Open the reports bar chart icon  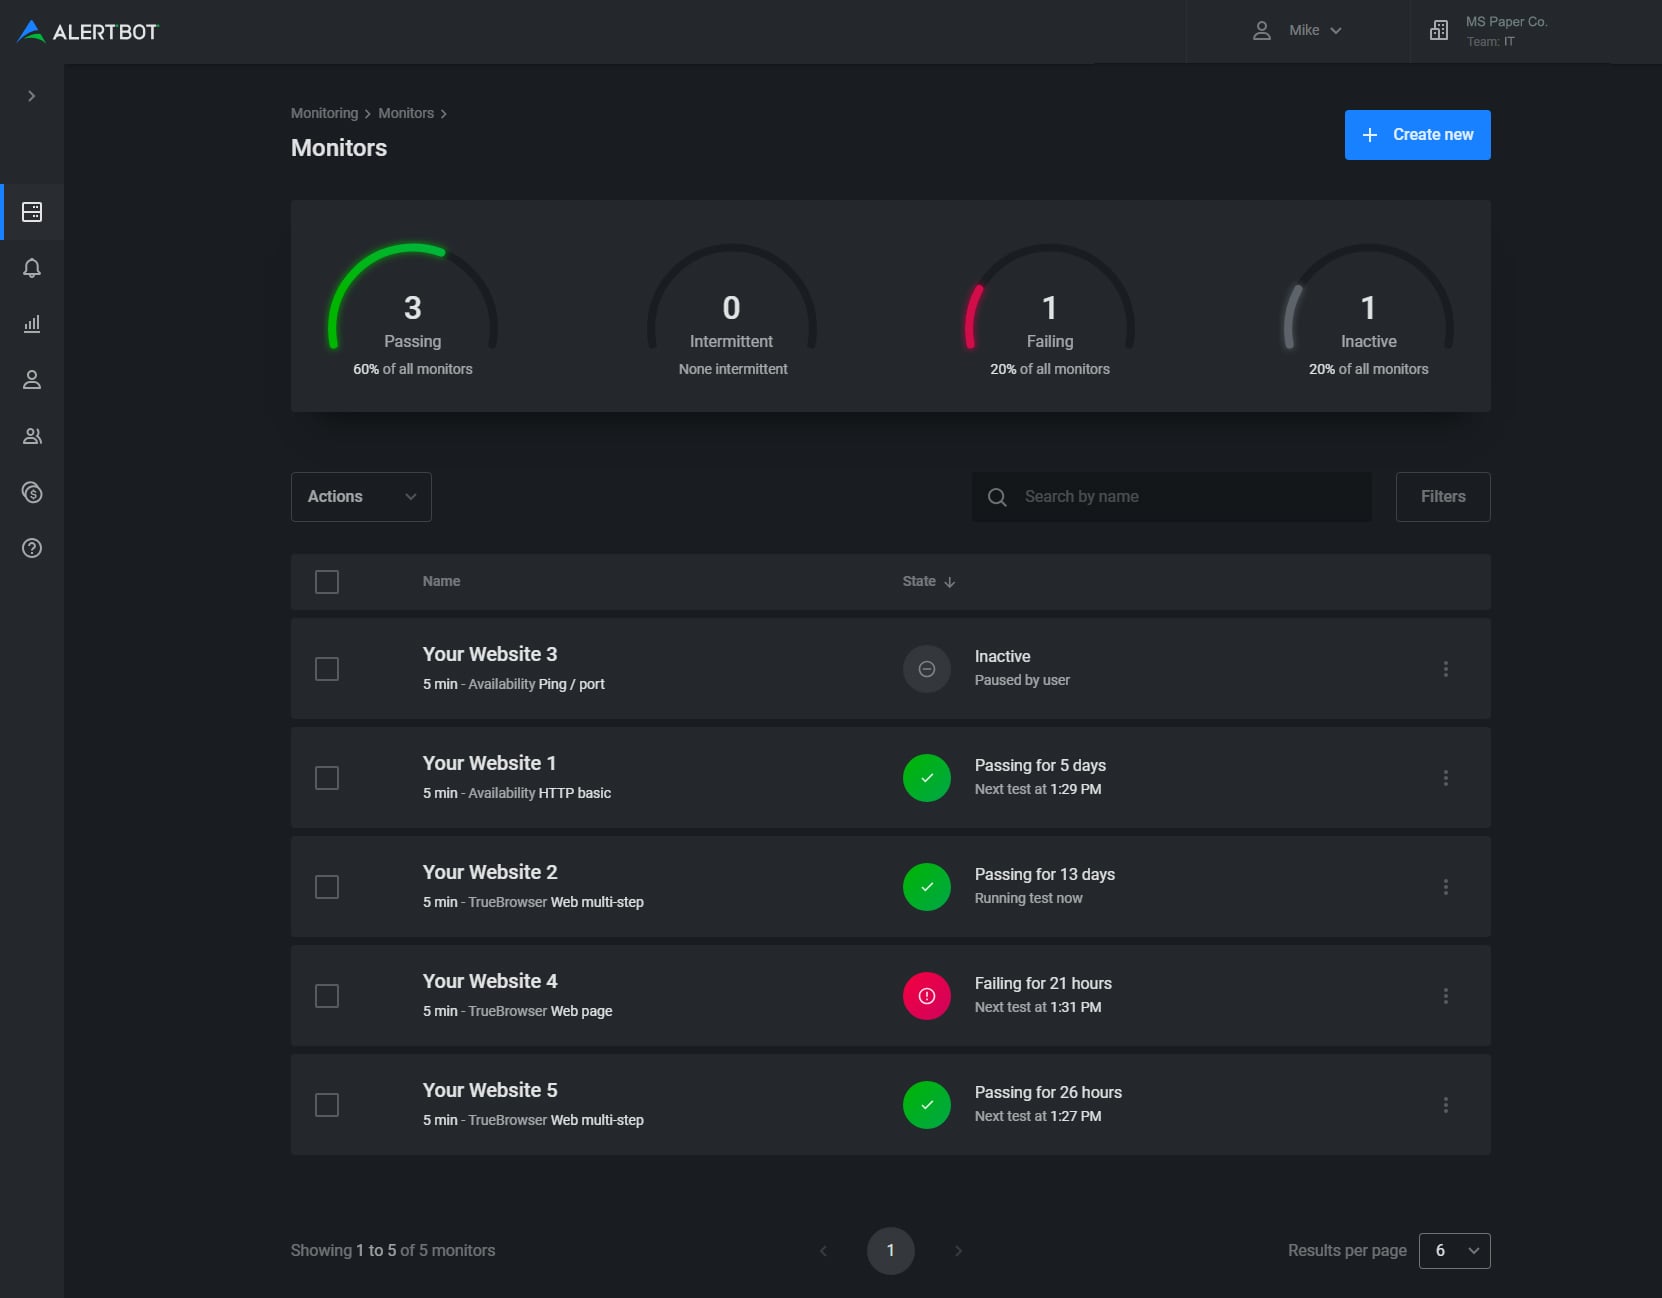[32, 324]
